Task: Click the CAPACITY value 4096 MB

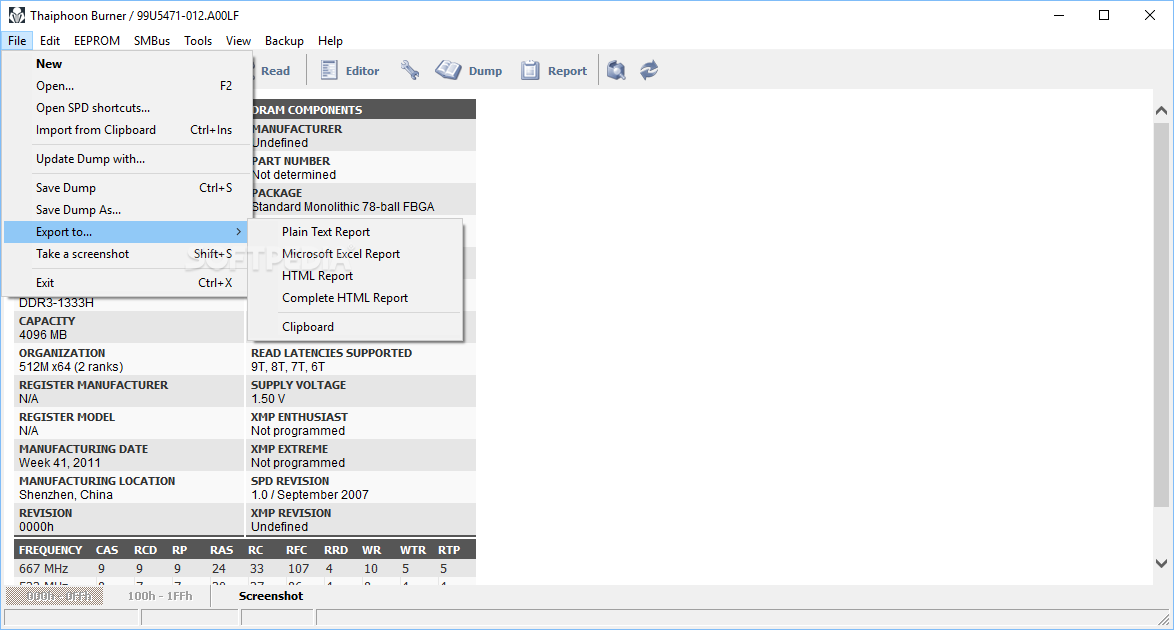Action: pos(43,335)
